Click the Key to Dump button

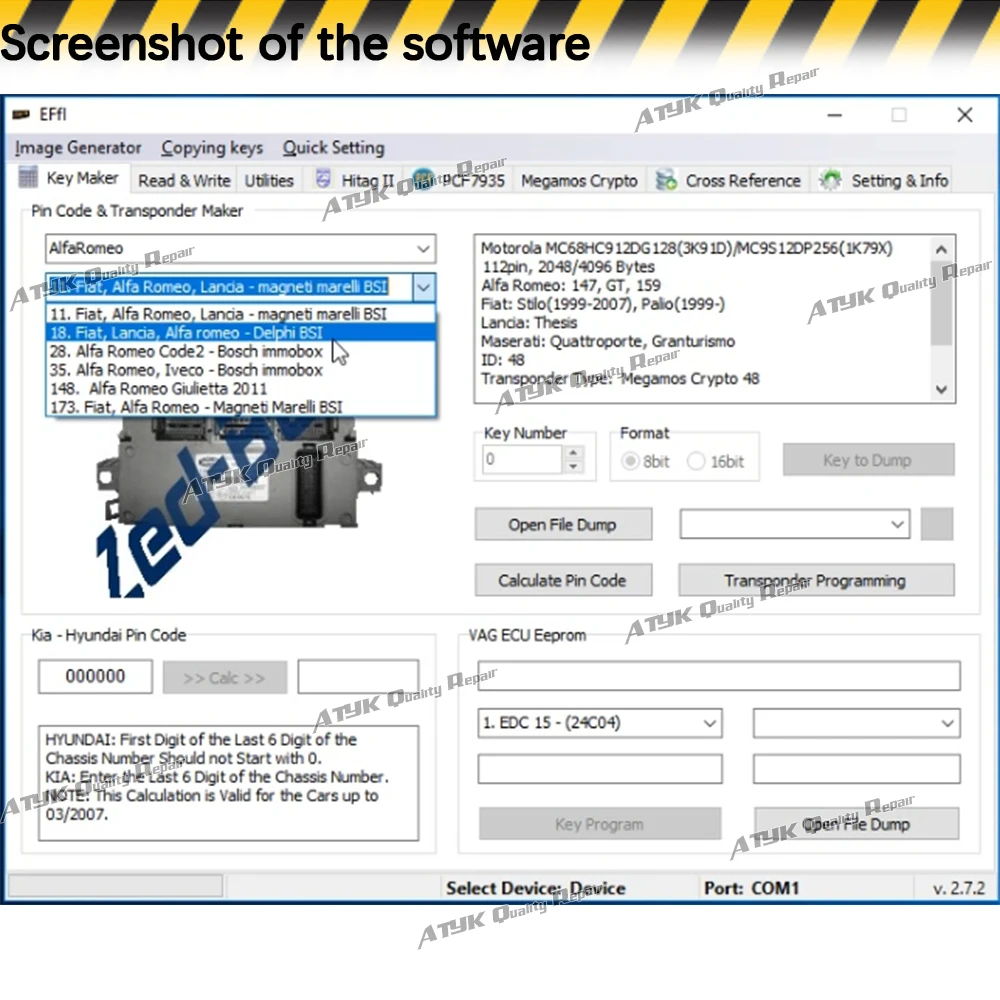(x=869, y=460)
